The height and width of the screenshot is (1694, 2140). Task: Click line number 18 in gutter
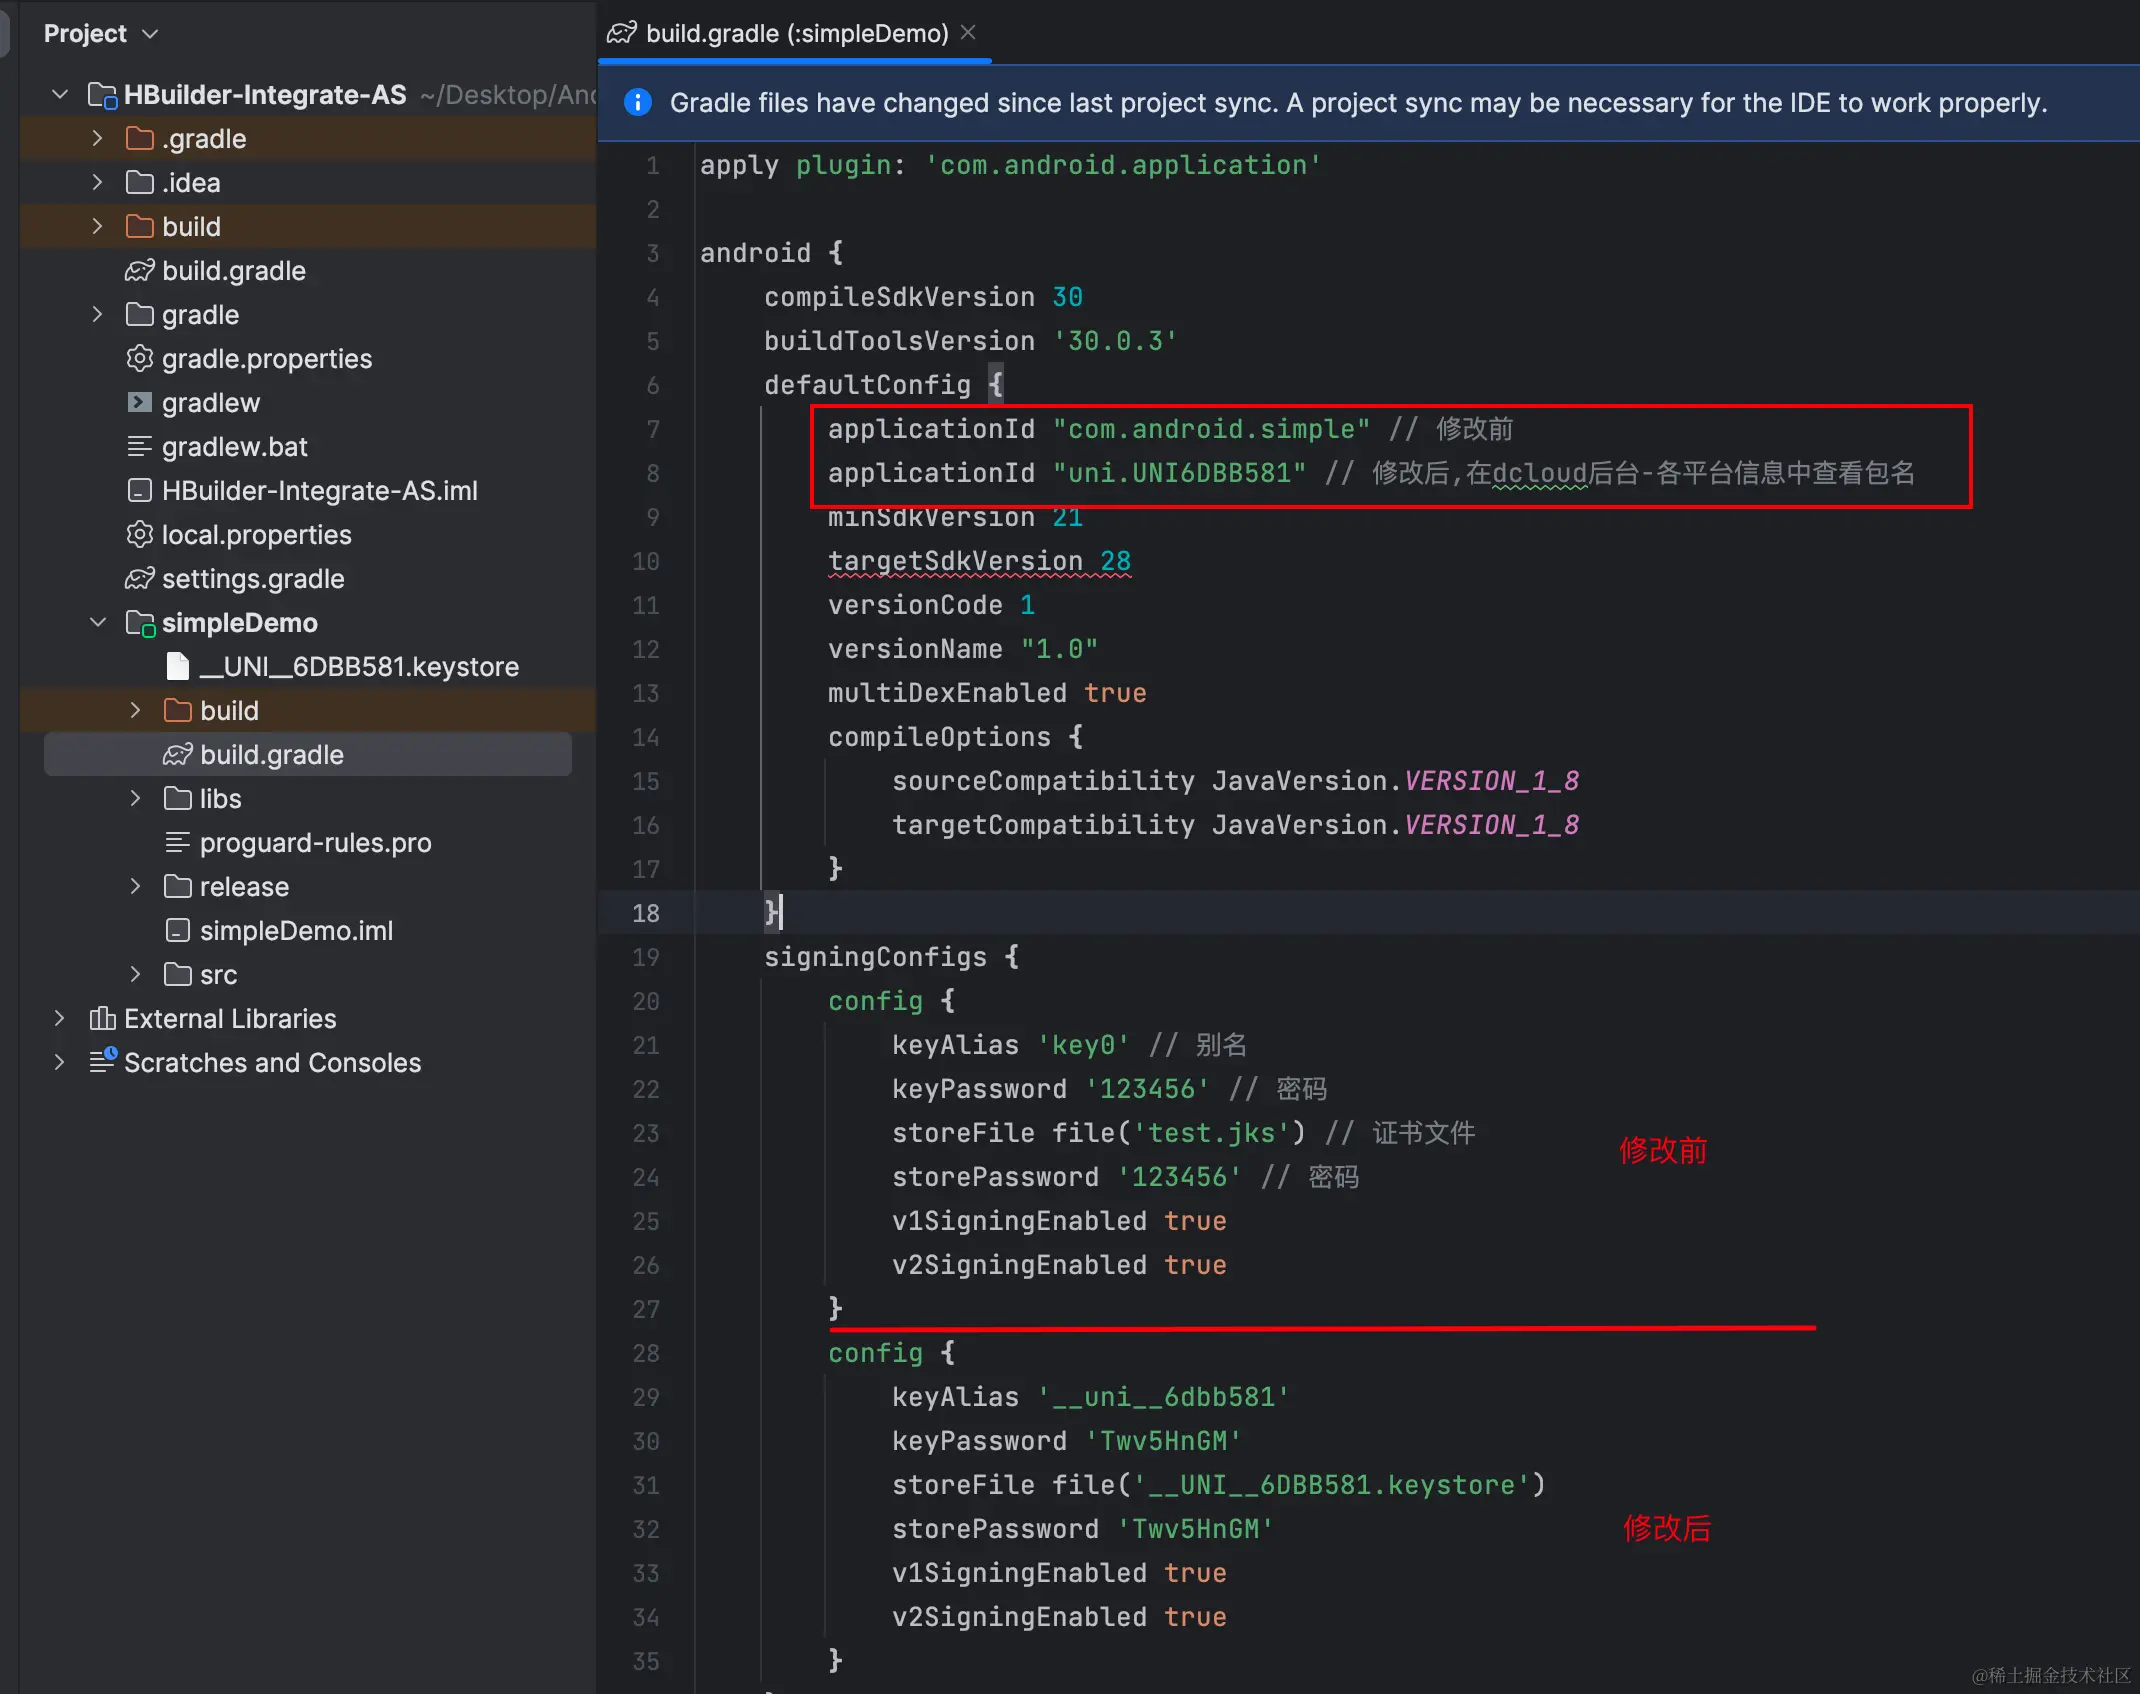click(x=645, y=913)
